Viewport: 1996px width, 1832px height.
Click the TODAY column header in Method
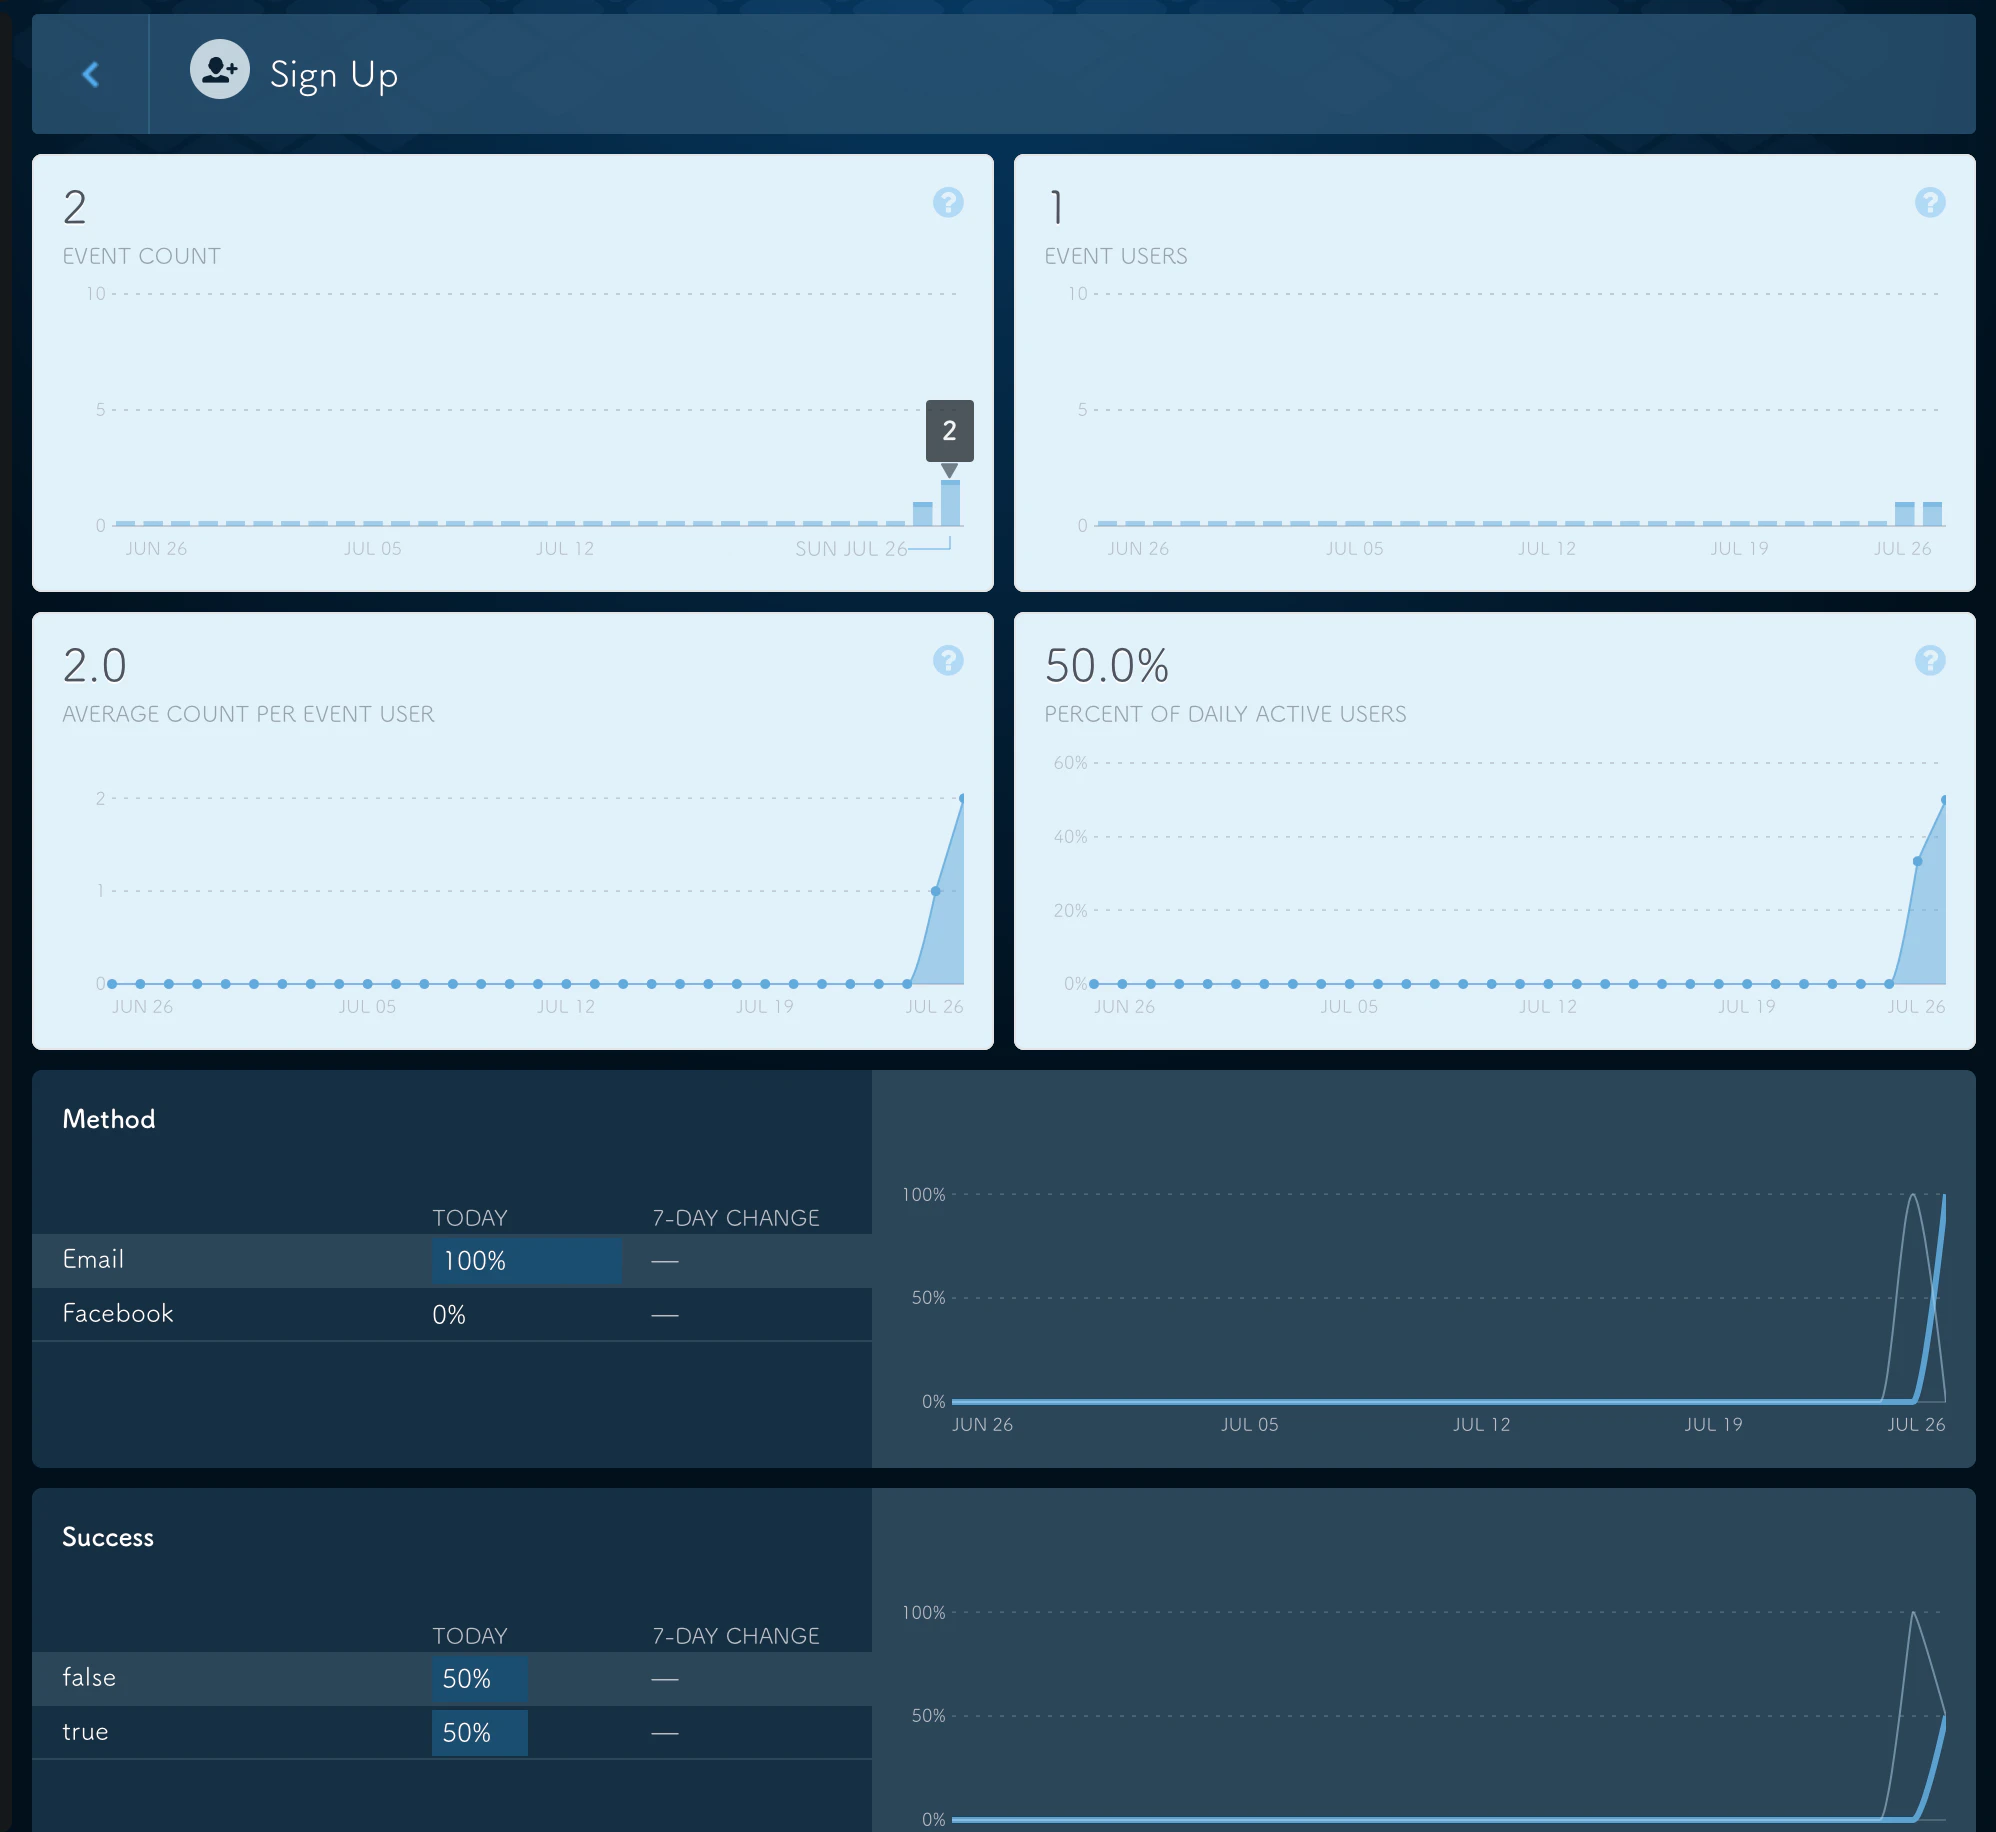[x=470, y=1218]
